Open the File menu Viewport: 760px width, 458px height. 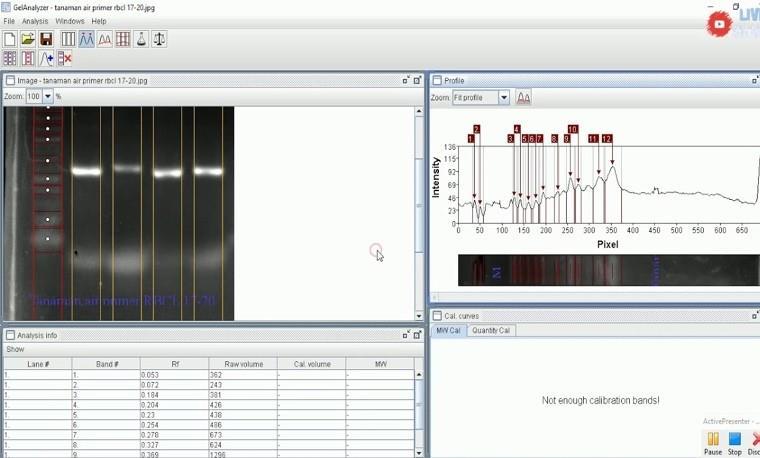point(9,21)
